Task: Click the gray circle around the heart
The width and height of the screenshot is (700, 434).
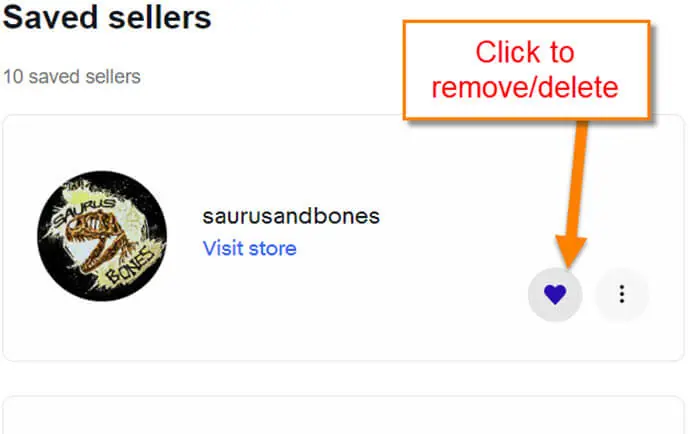Action: point(555,295)
